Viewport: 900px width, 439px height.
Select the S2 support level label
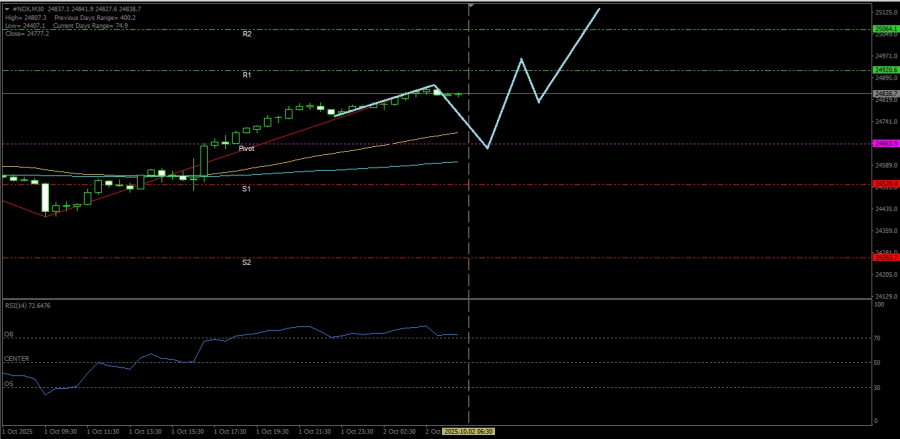(246, 262)
